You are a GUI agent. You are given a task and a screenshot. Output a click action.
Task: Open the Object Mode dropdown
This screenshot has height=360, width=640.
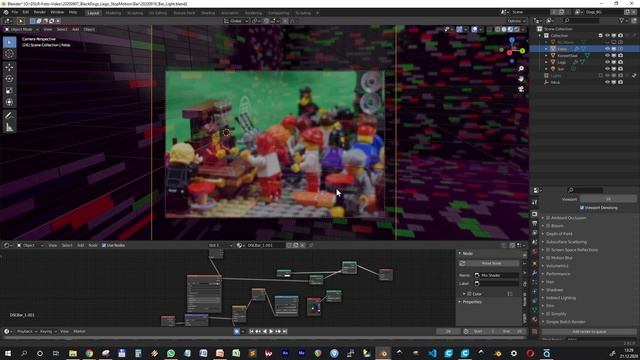(x=22, y=29)
